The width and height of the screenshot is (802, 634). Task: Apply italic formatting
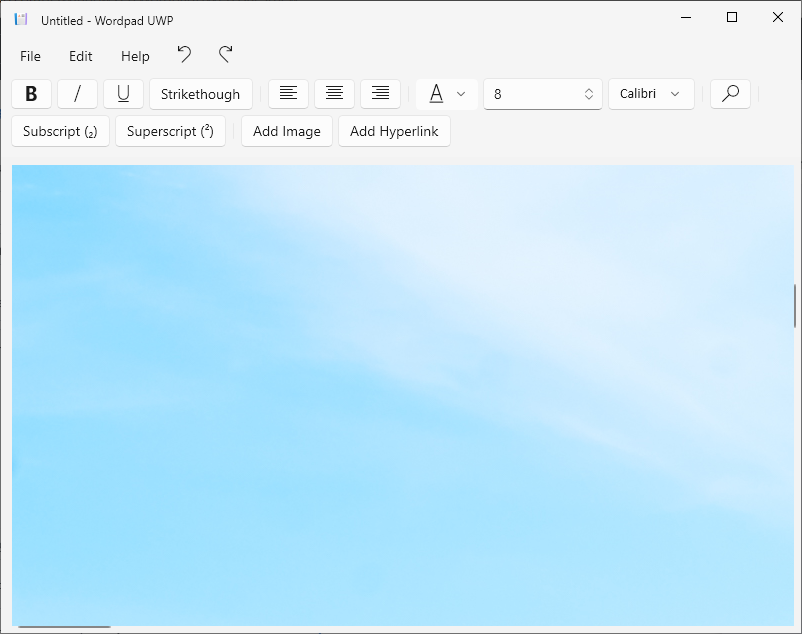pos(77,93)
